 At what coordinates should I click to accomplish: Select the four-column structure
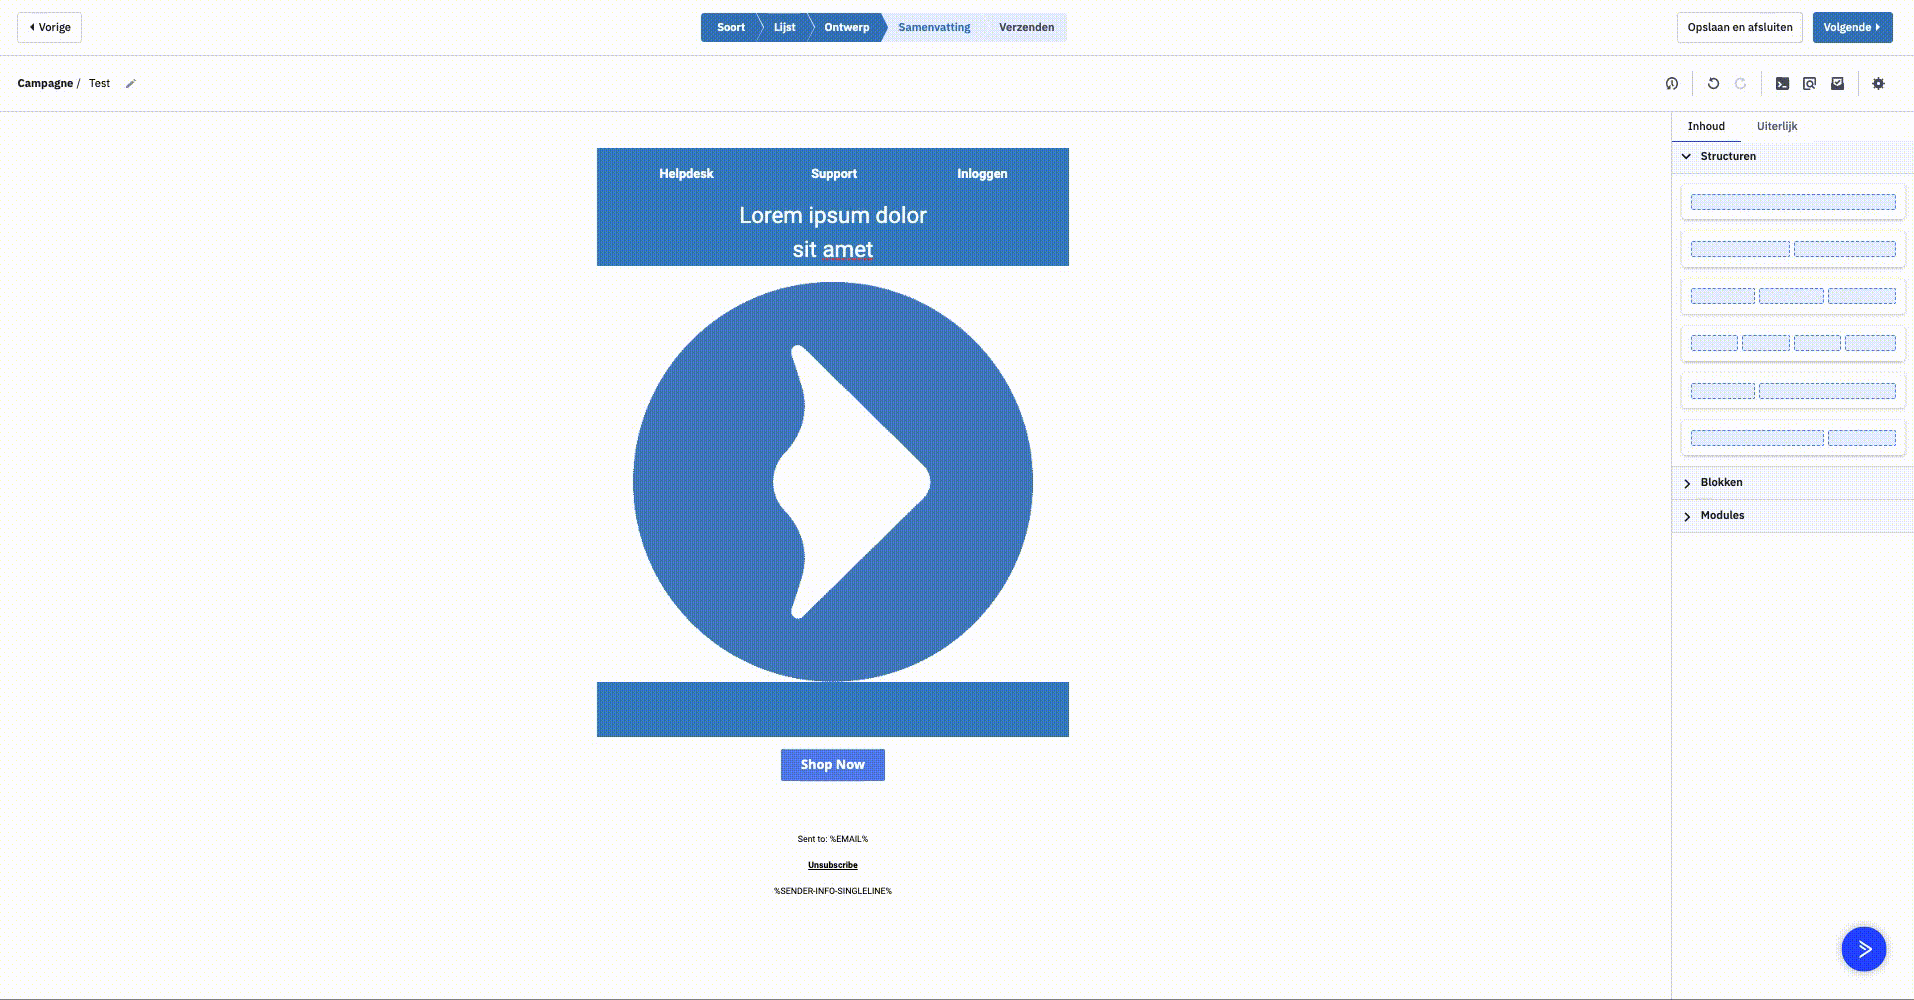(x=1793, y=343)
